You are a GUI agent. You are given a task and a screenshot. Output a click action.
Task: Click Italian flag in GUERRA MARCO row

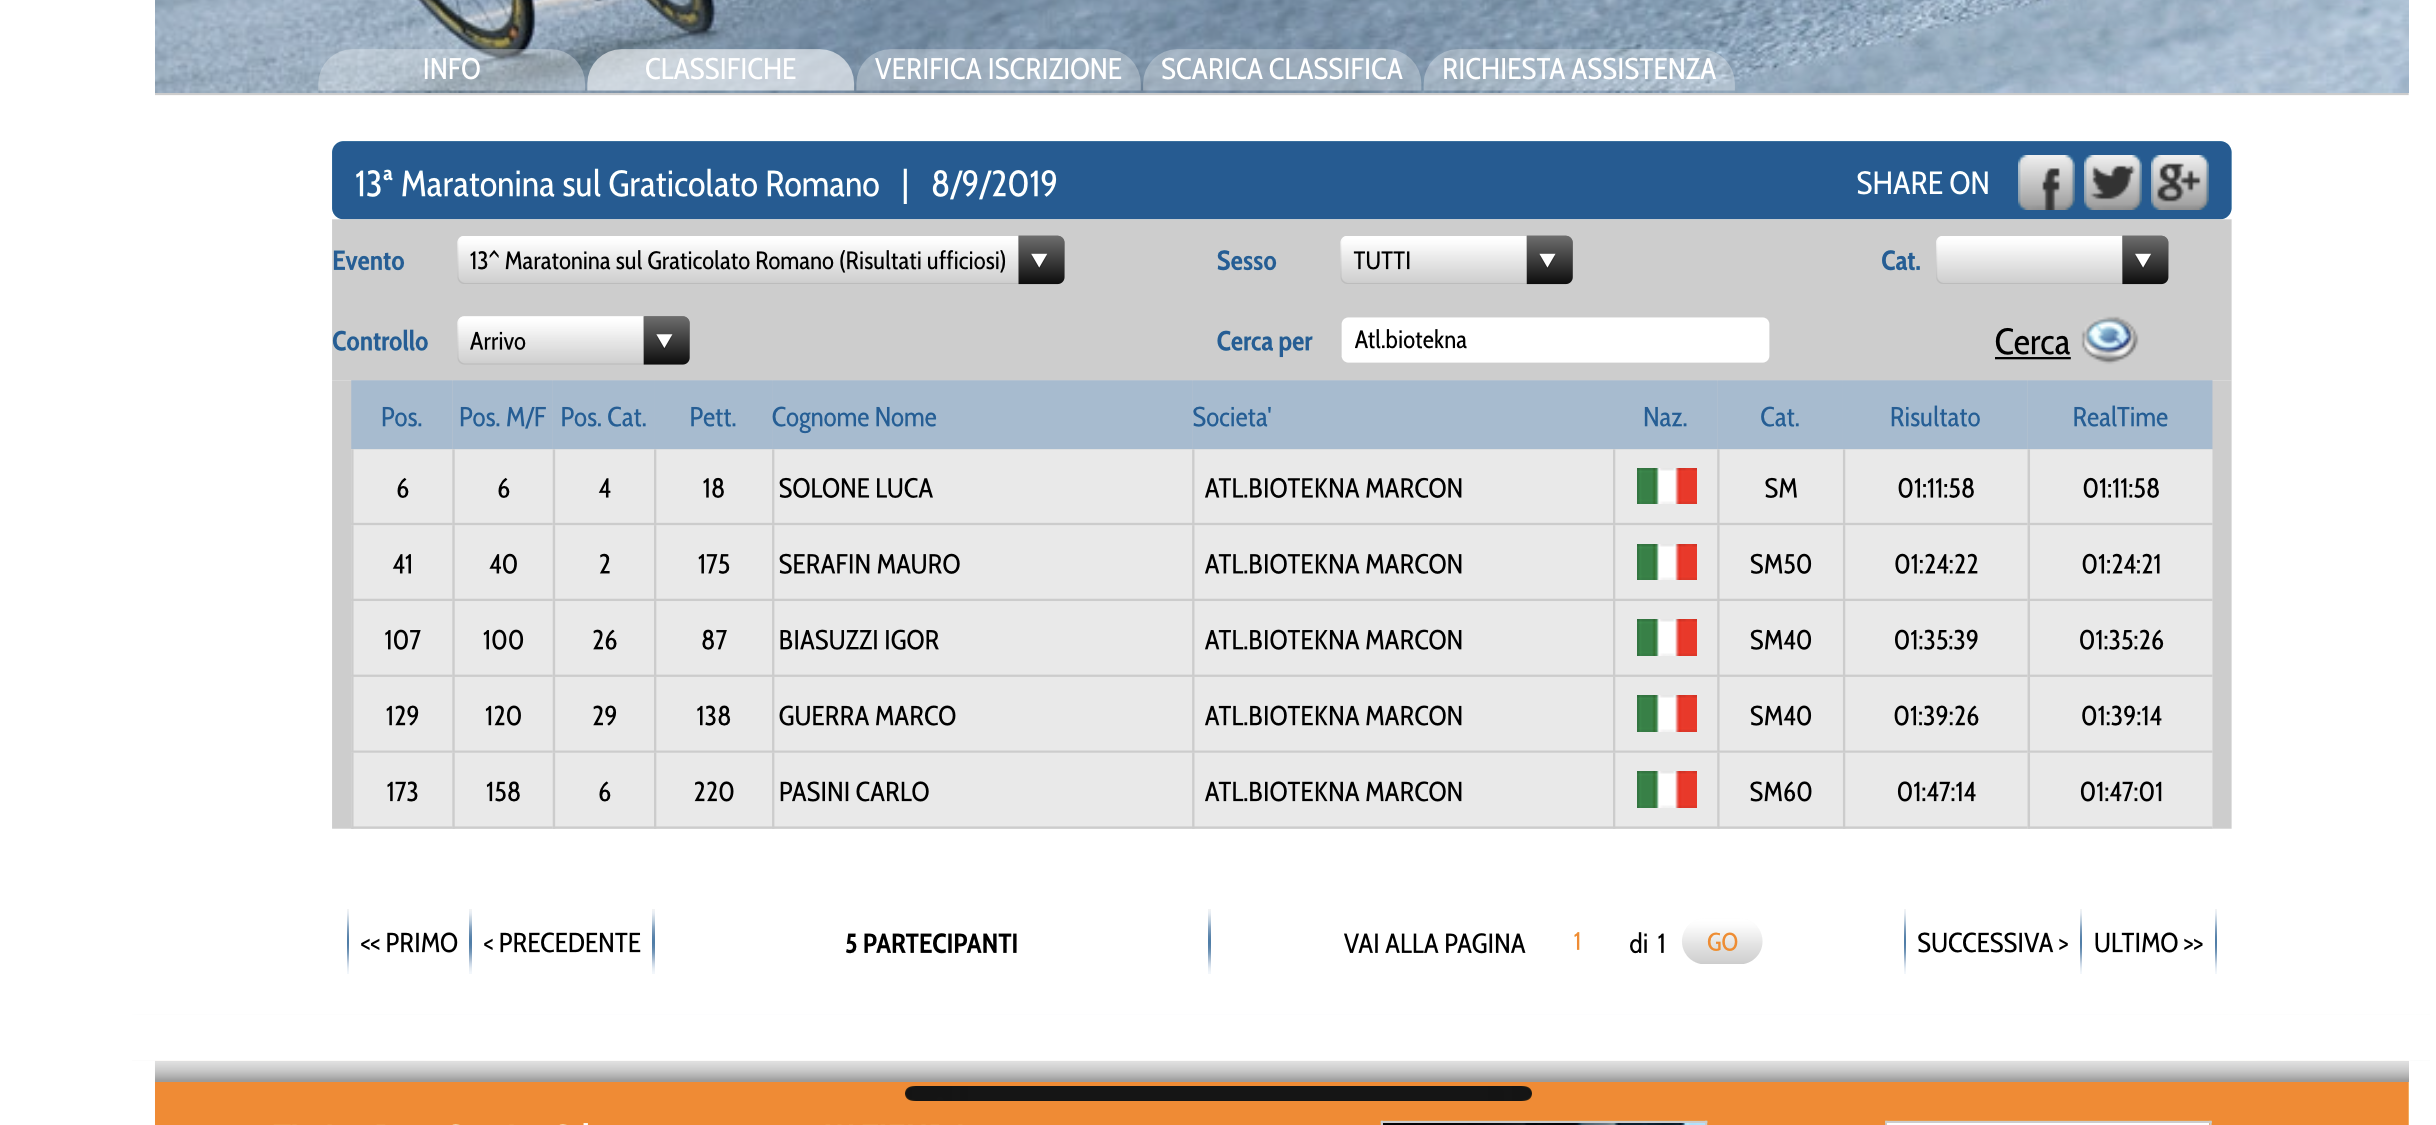1666,715
